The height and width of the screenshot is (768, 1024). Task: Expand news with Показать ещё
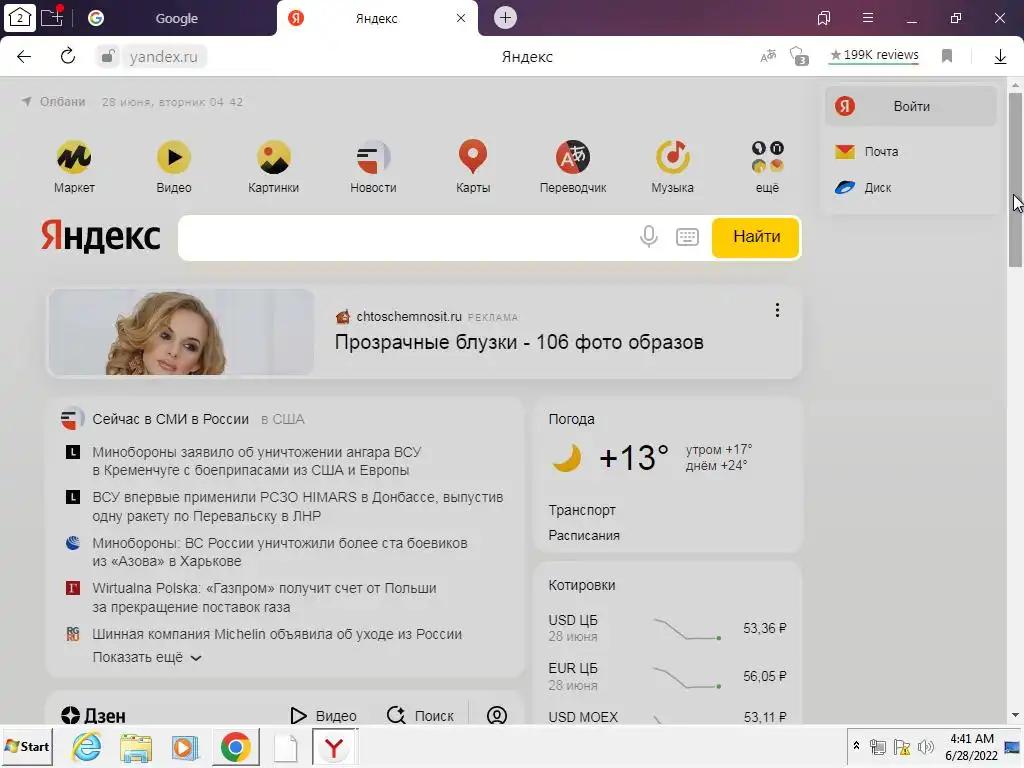(147, 658)
